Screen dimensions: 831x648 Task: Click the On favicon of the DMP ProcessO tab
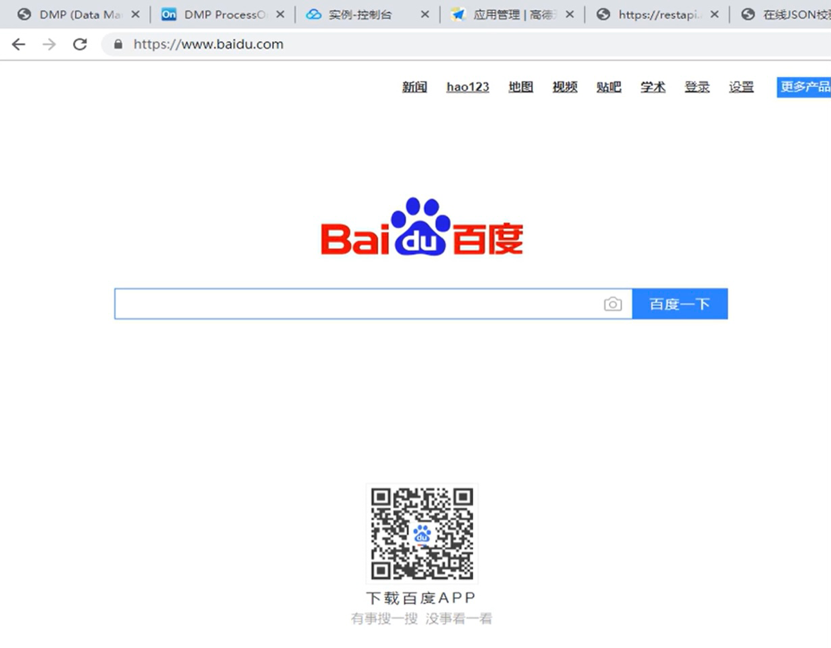coord(169,14)
